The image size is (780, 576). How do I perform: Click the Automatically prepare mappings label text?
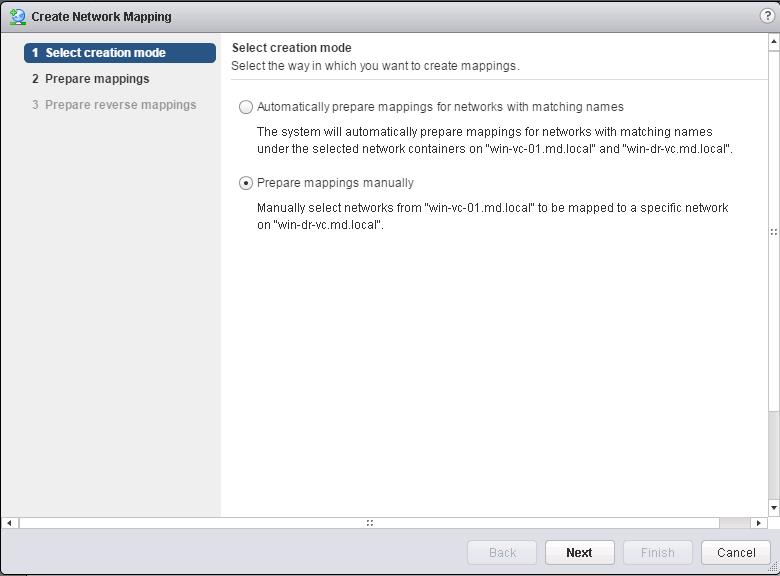click(440, 107)
